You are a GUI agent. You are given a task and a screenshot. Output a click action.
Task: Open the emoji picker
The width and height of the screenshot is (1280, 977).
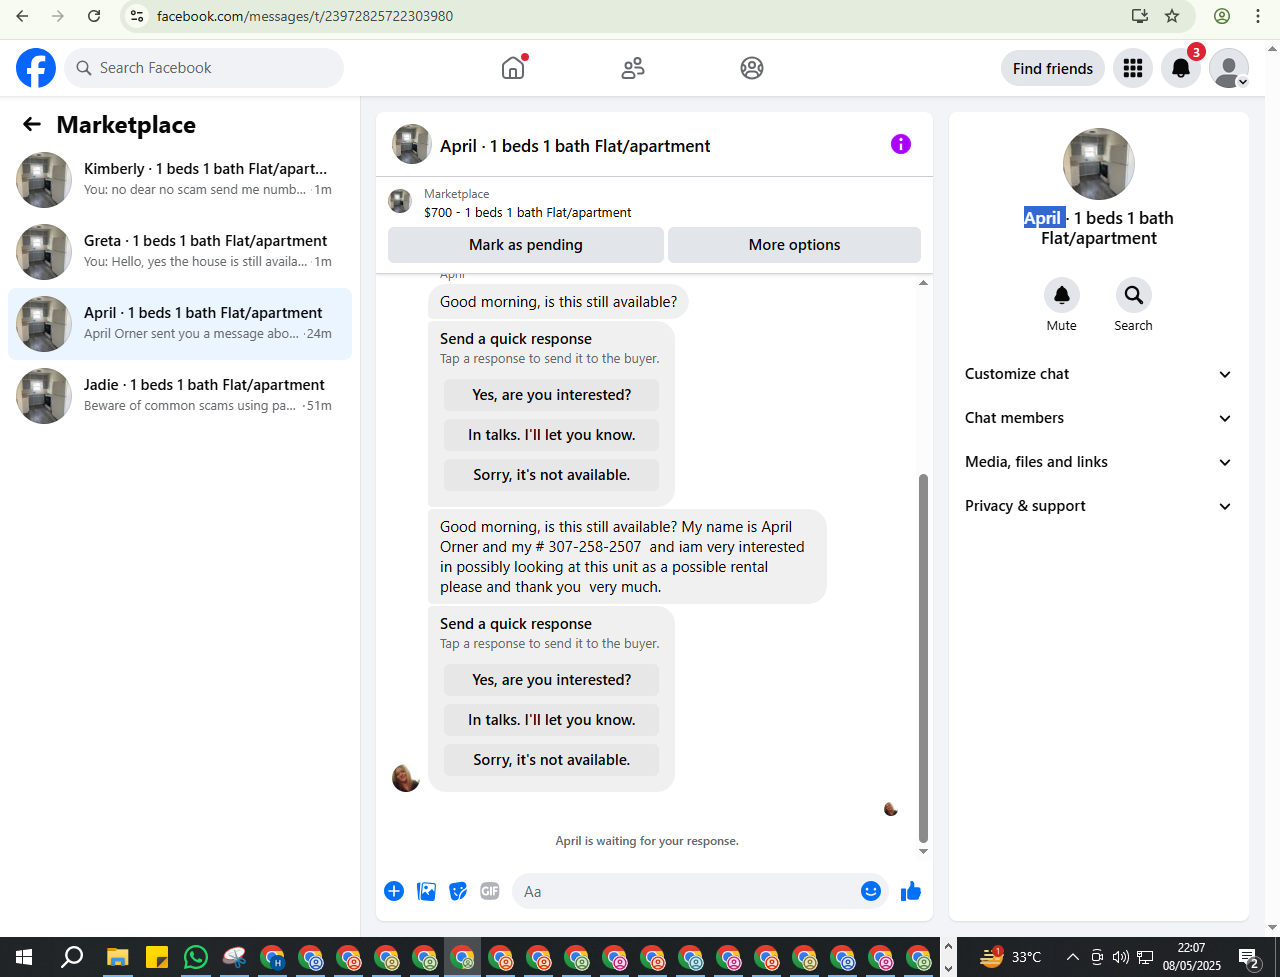[x=871, y=891]
